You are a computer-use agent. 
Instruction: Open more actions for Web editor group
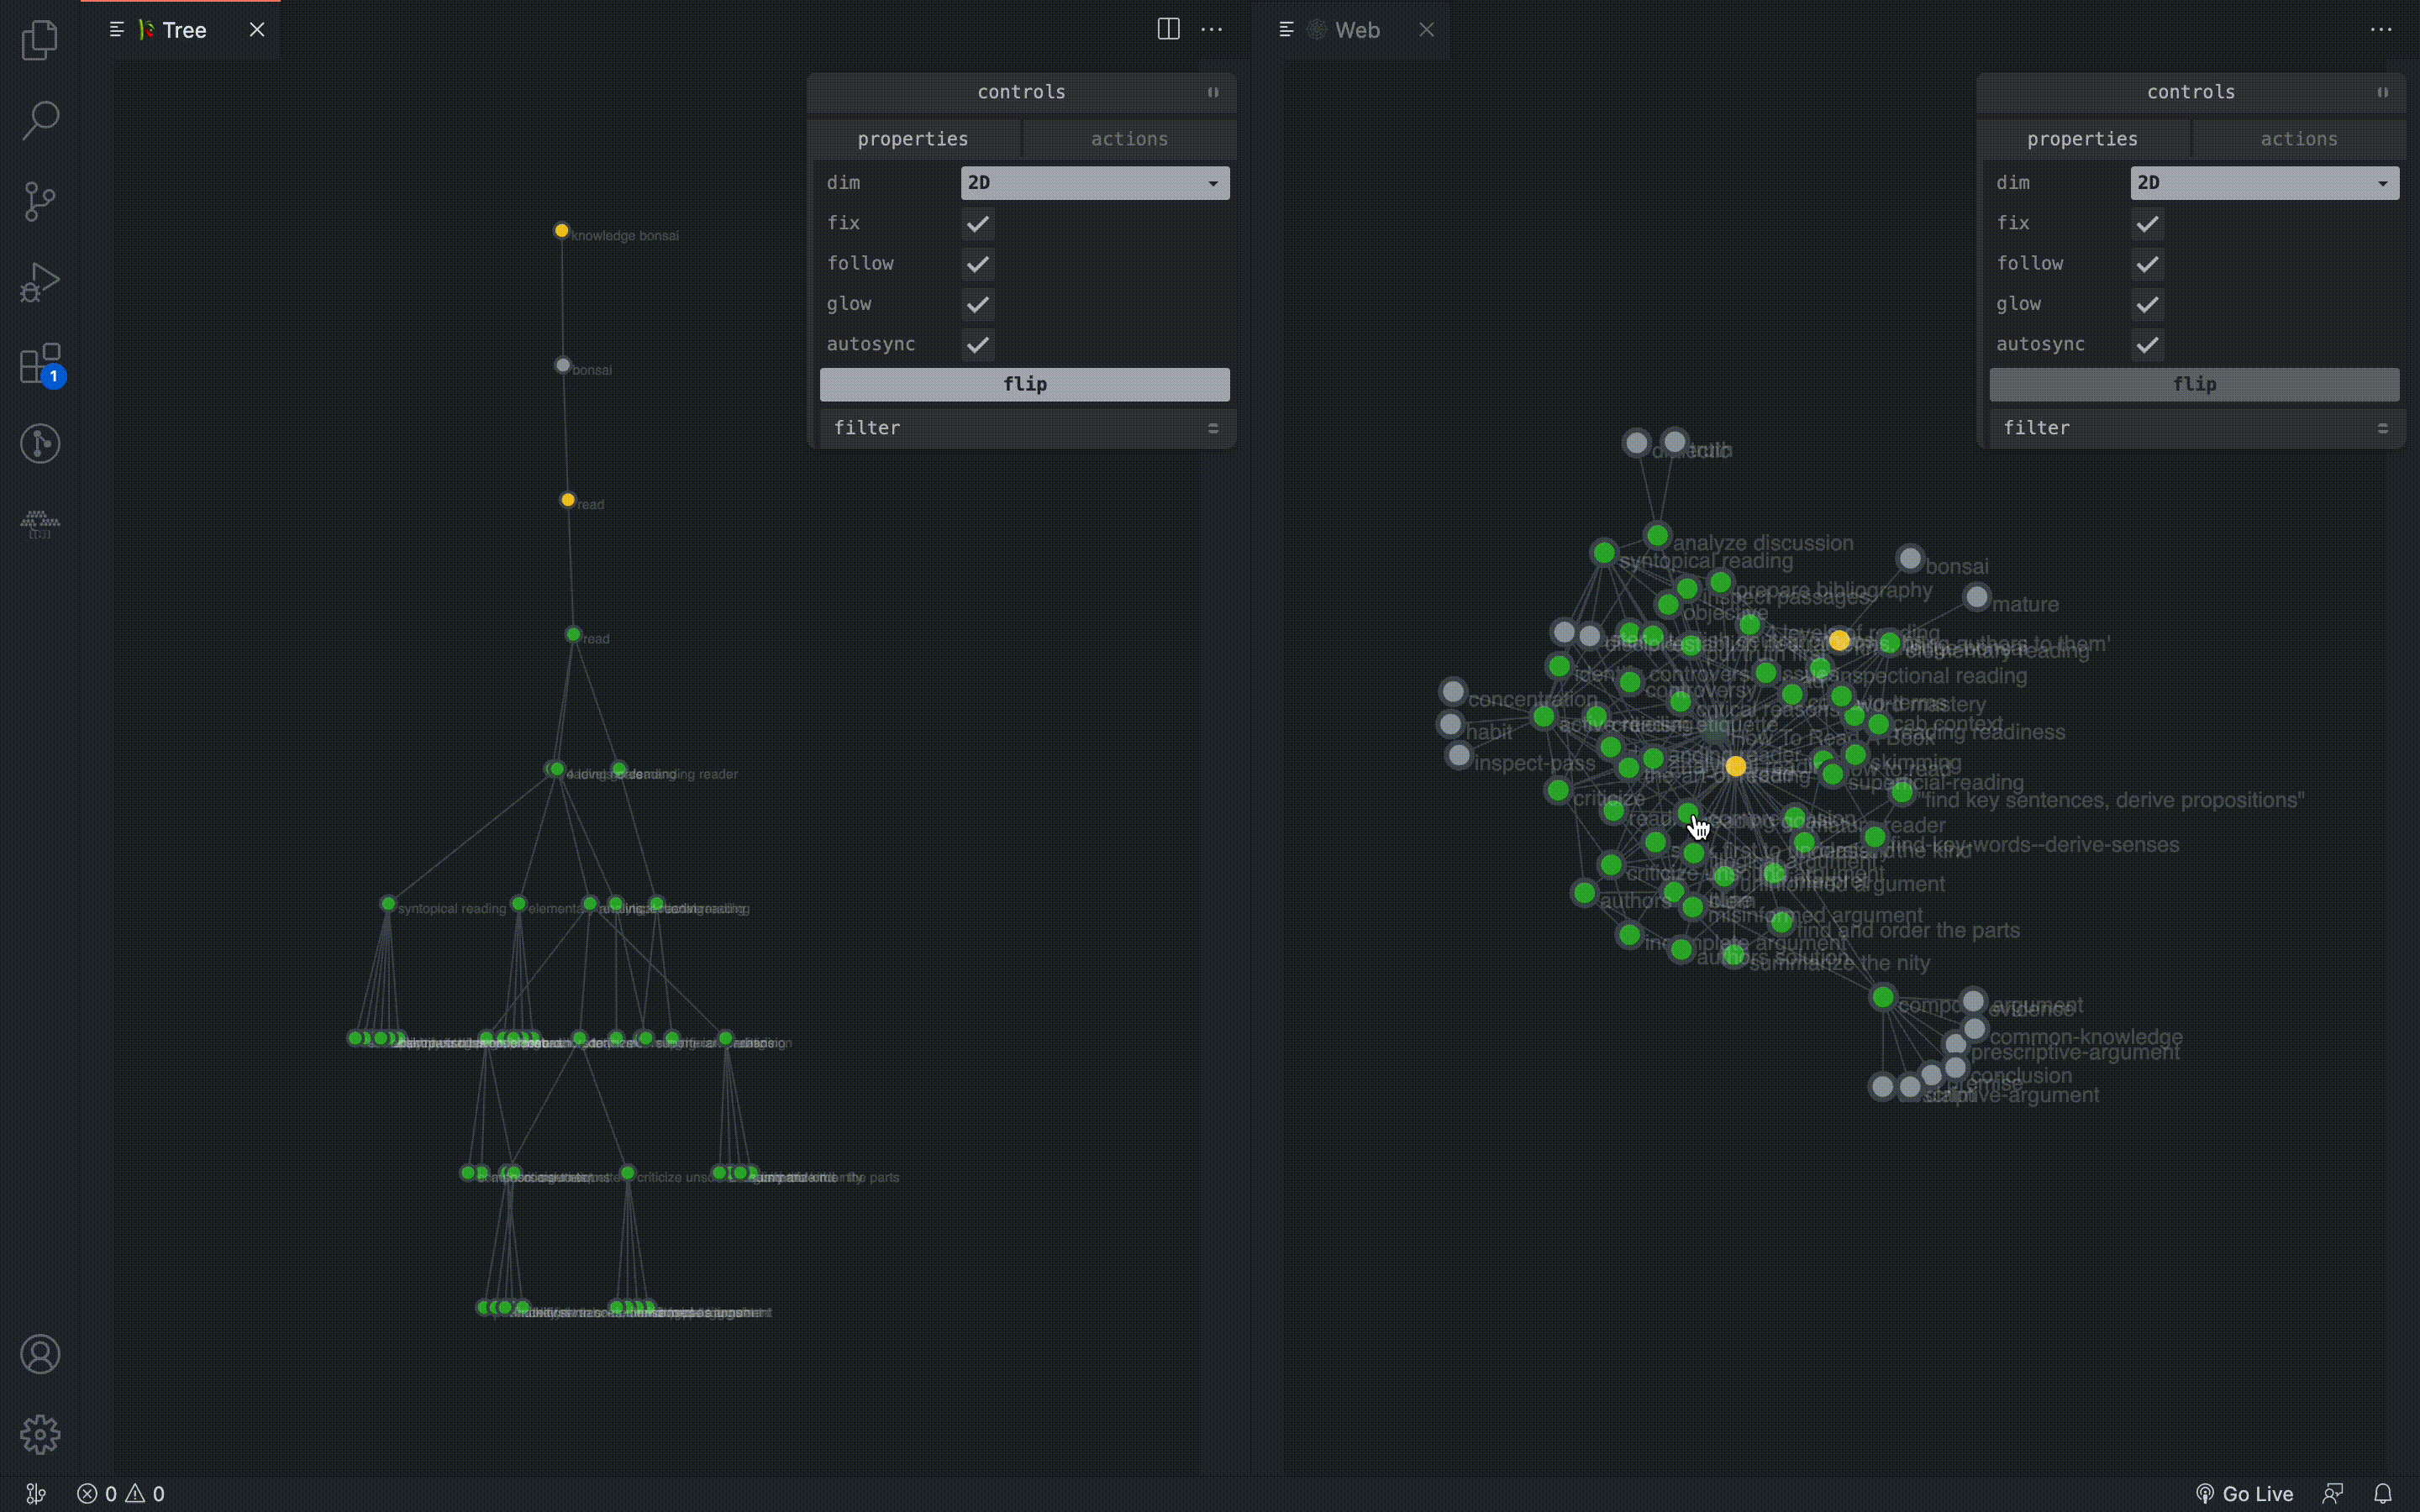tap(2381, 29)
